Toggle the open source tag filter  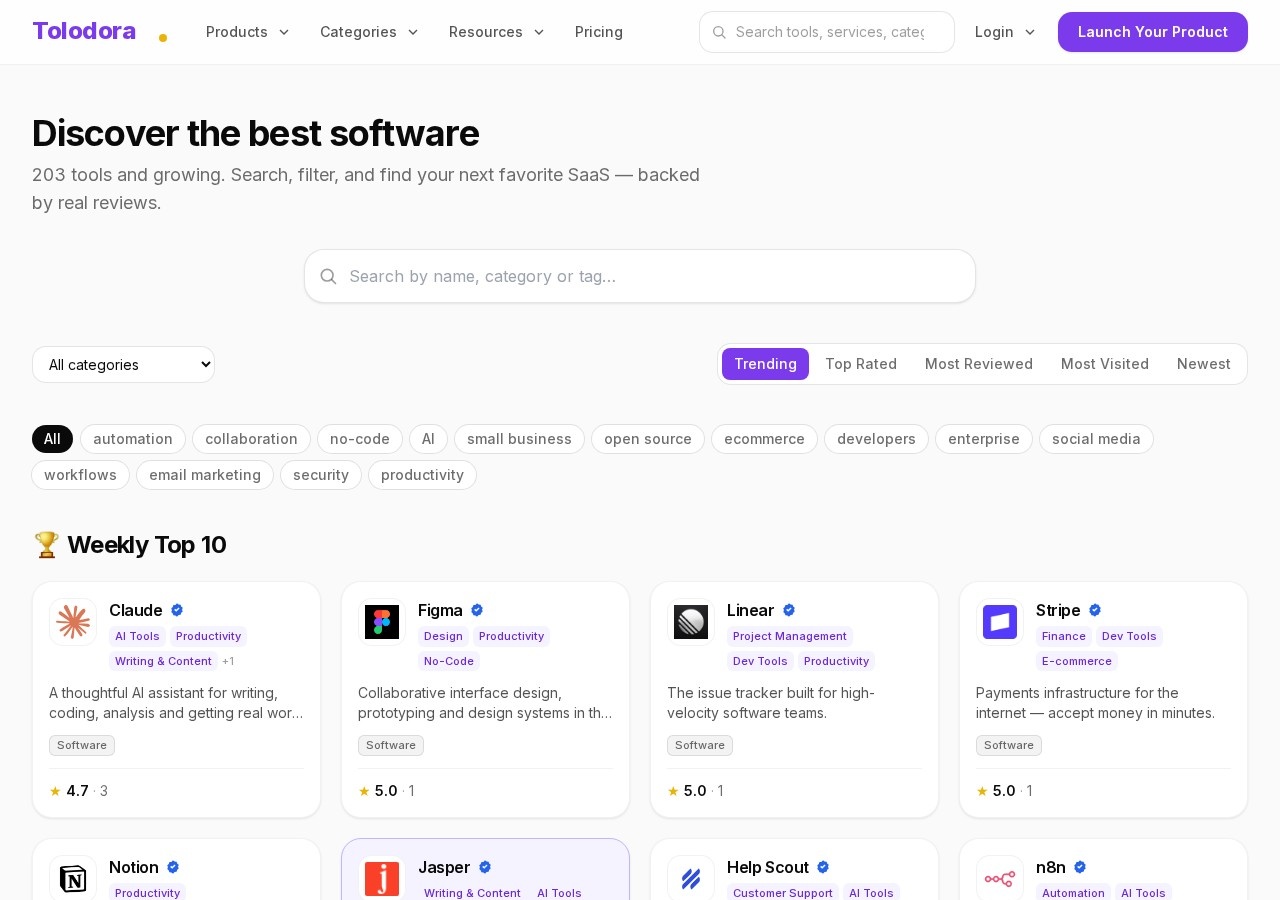[x=648, y=439]
